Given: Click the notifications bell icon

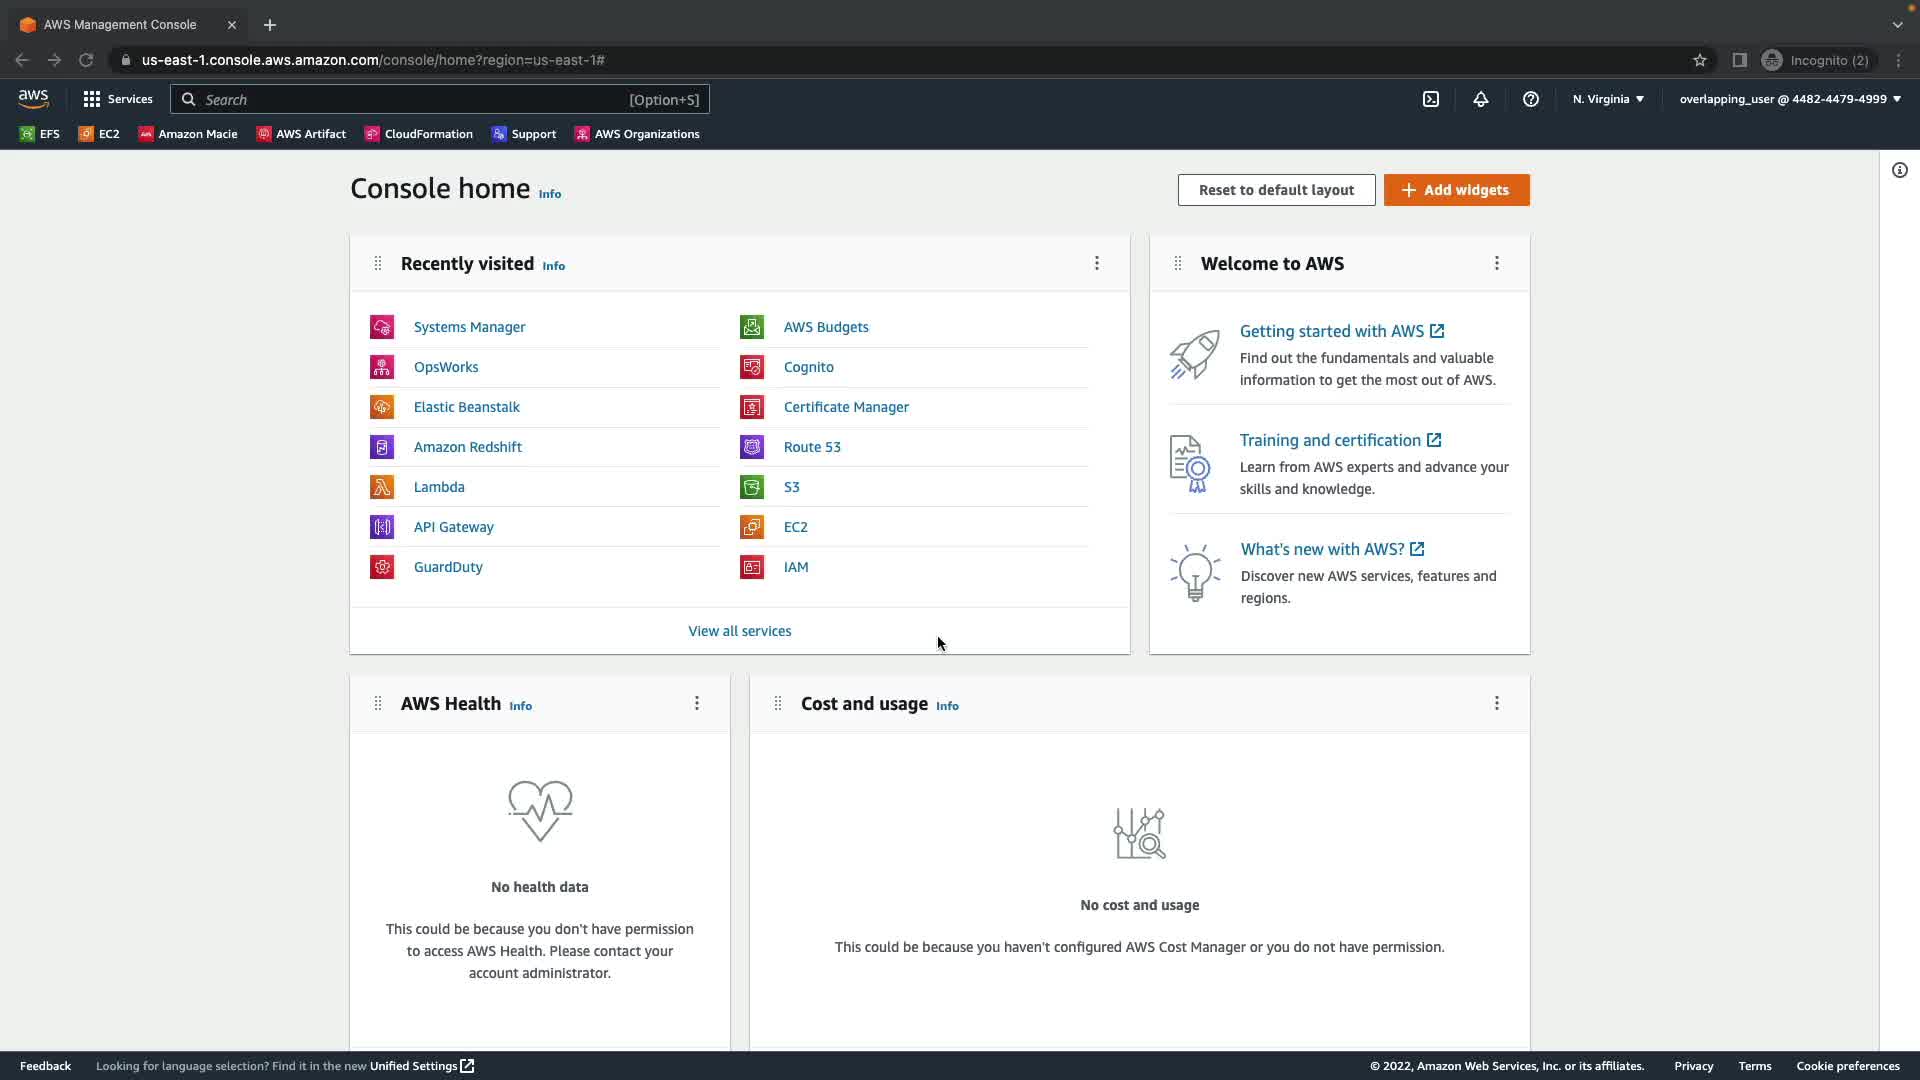Looking at the screenshot, I should click(x=1481, y=99).
